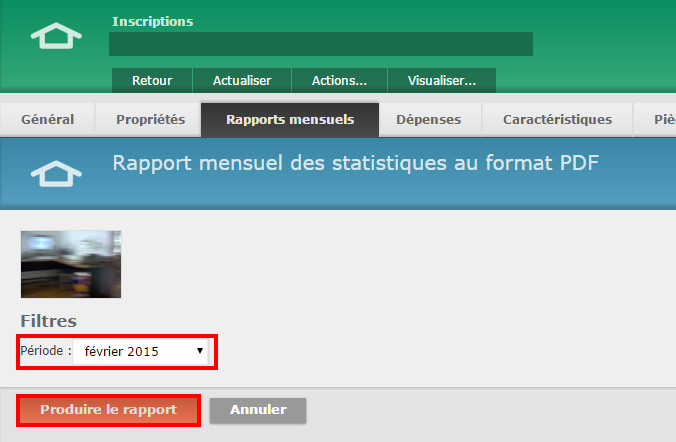Click the dark green bar under Inscriptions
Image resolution: width=676 pixels, height=442 pixels.
point(320,44)
